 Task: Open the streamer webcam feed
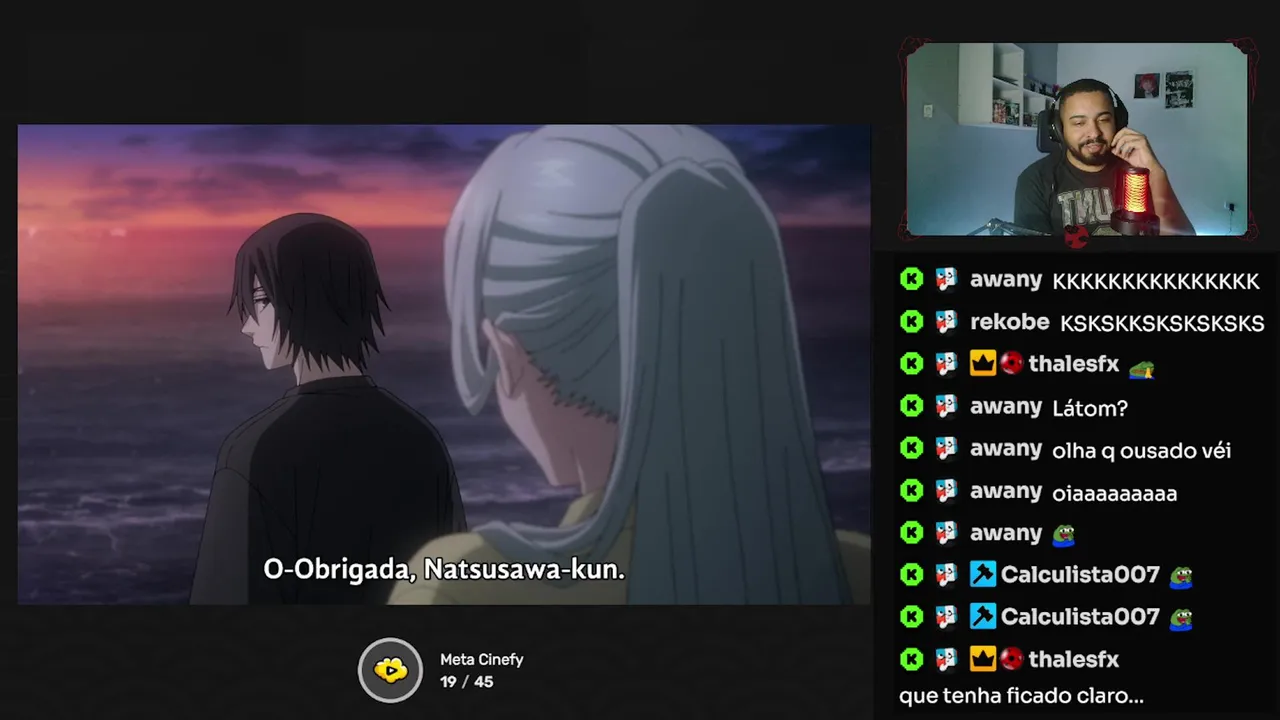pos(1077,140)
